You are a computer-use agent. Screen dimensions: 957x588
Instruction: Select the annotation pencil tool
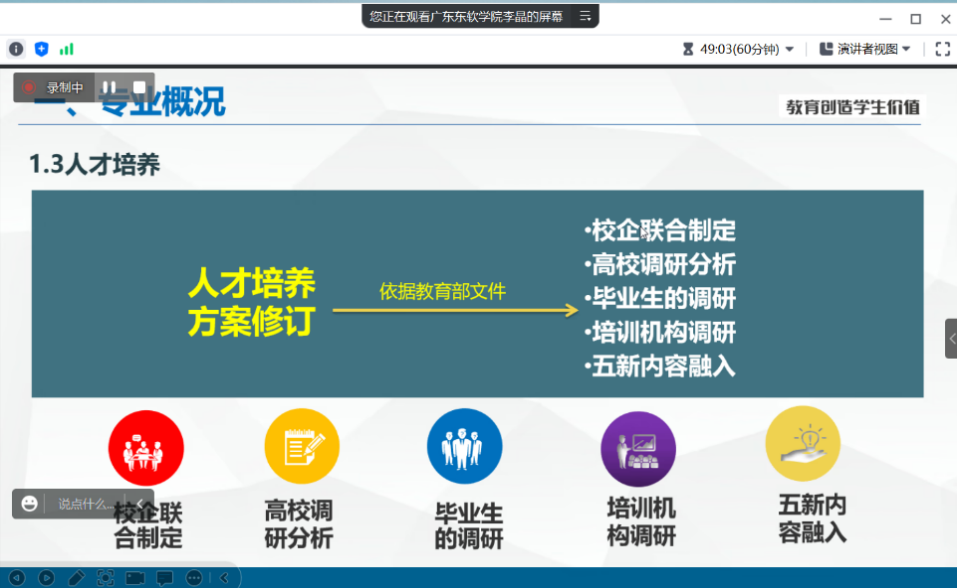(x=76, y=577)
